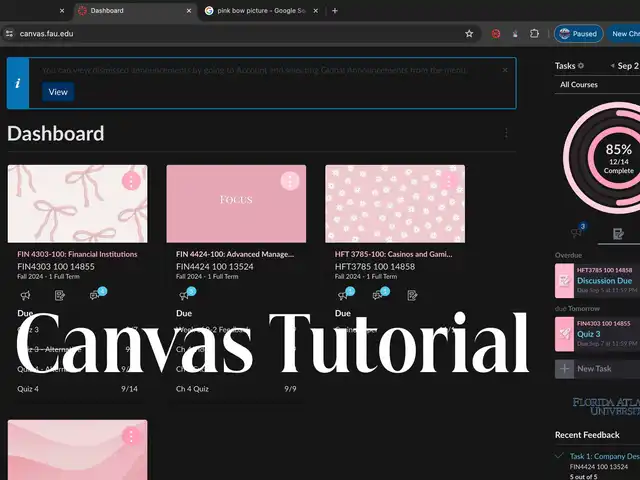This screenshot has width=640, height=480.
Task: Open FIN 4303-100 Financial Institutions course link
Action: coord(77,255)
